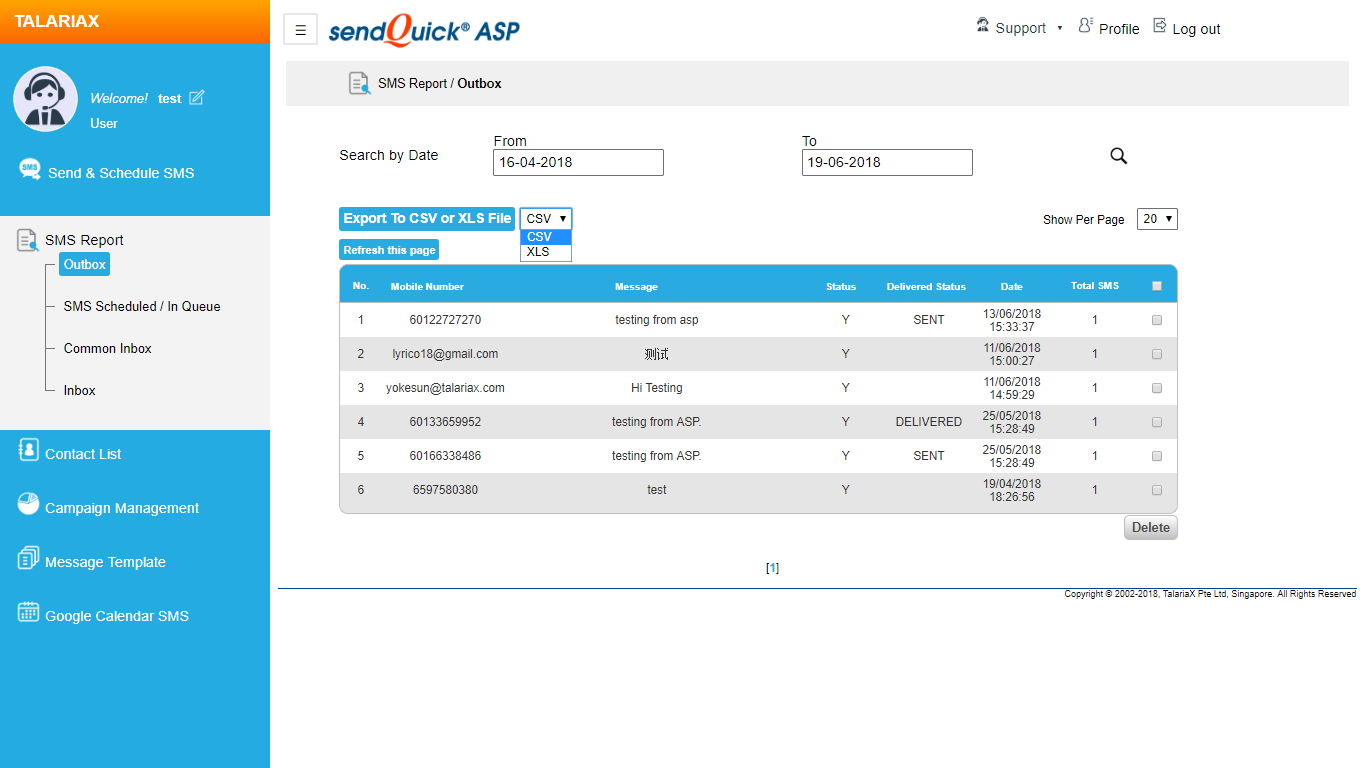Image resolution: width=1366 pixels, height=768 pixels.
Task: Open the Campaign Management menu
Action: [x=122, y=508]
